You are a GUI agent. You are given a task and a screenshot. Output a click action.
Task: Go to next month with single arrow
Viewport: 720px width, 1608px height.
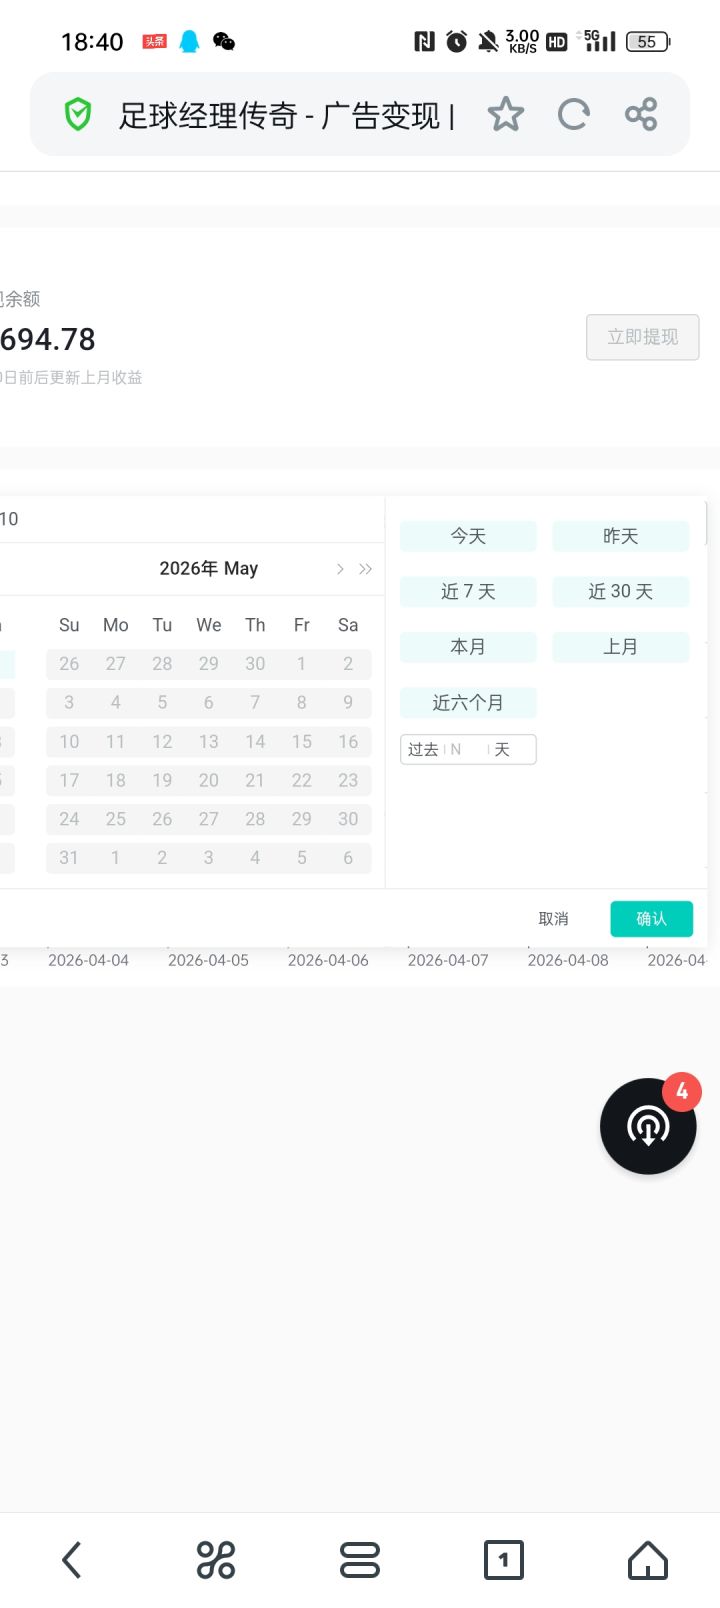[340, 569]
